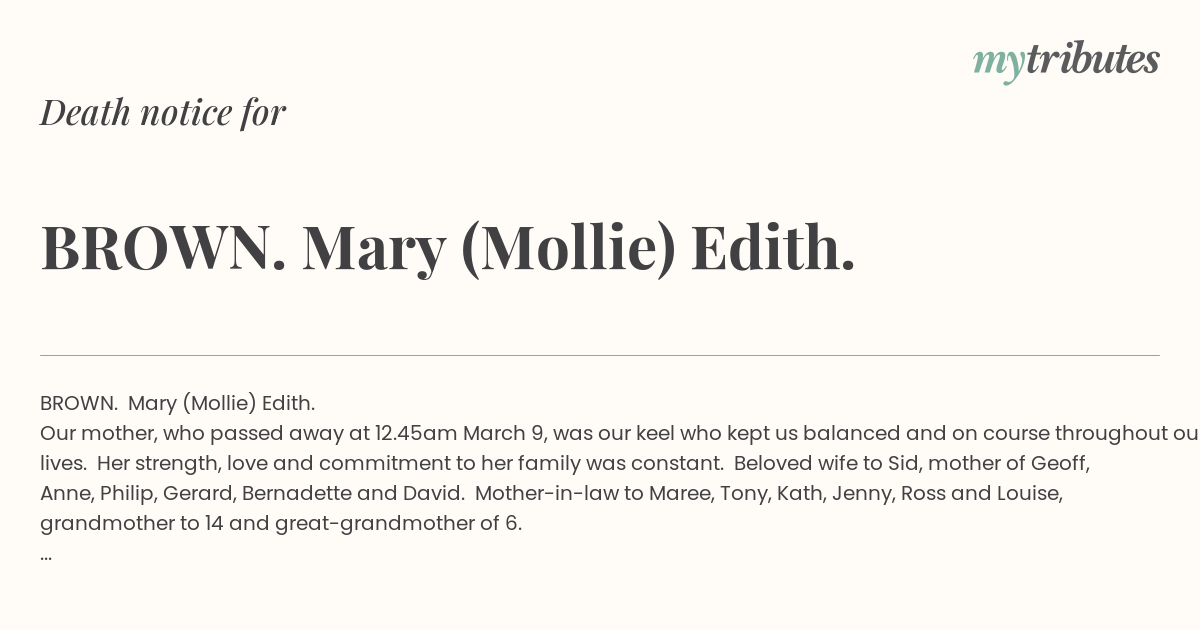Click the horizontal divider line below heading
1200x630 pixels.
tap(600, 355)
